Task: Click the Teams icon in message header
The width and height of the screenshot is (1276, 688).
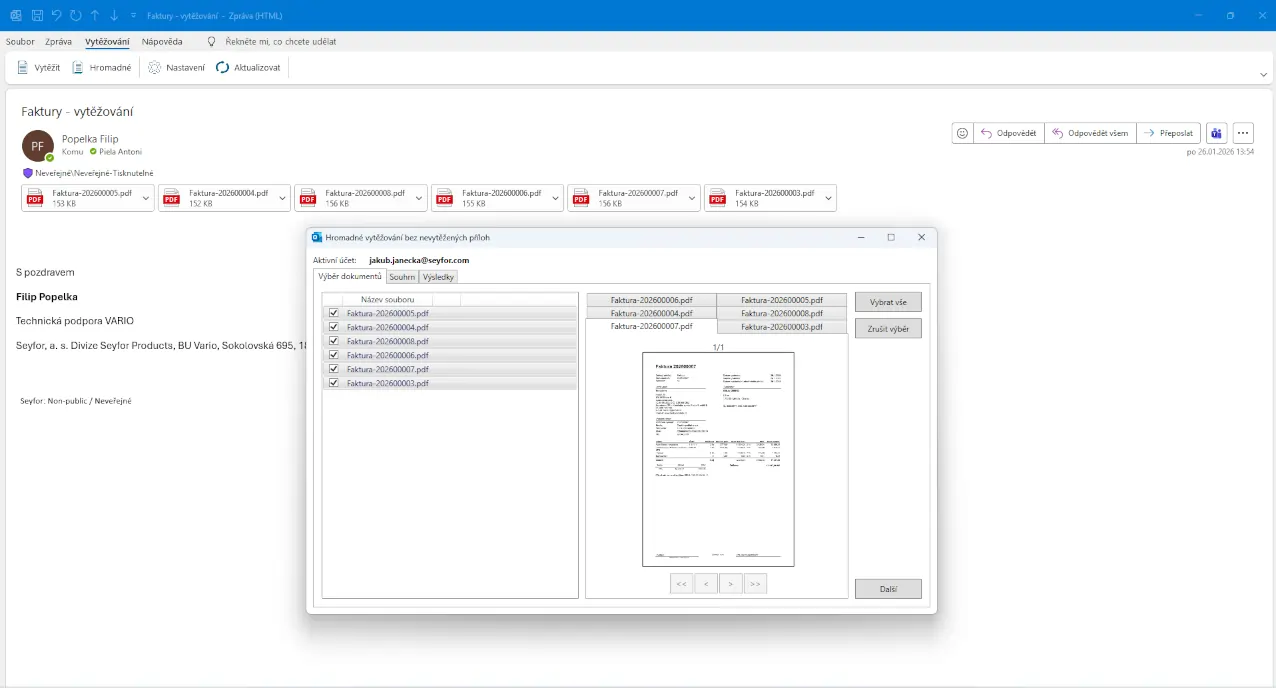Action: [x=1216, y=133]
